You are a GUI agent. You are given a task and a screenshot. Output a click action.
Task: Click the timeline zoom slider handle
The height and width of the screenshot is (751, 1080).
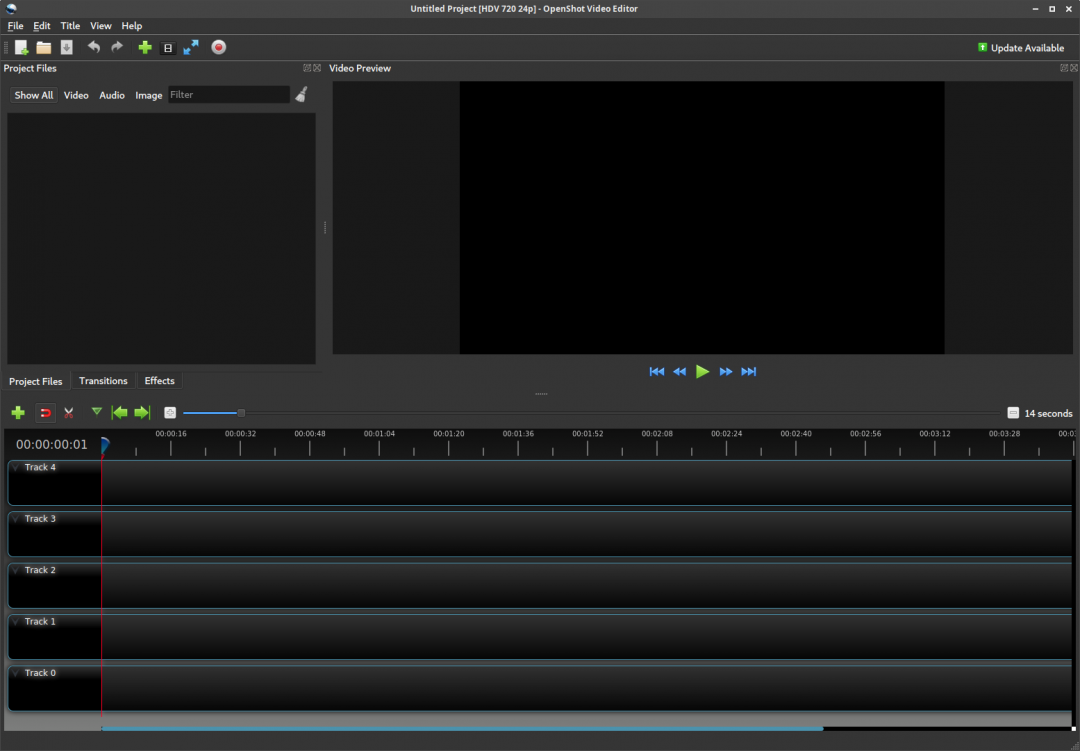[x=241, y=413]
